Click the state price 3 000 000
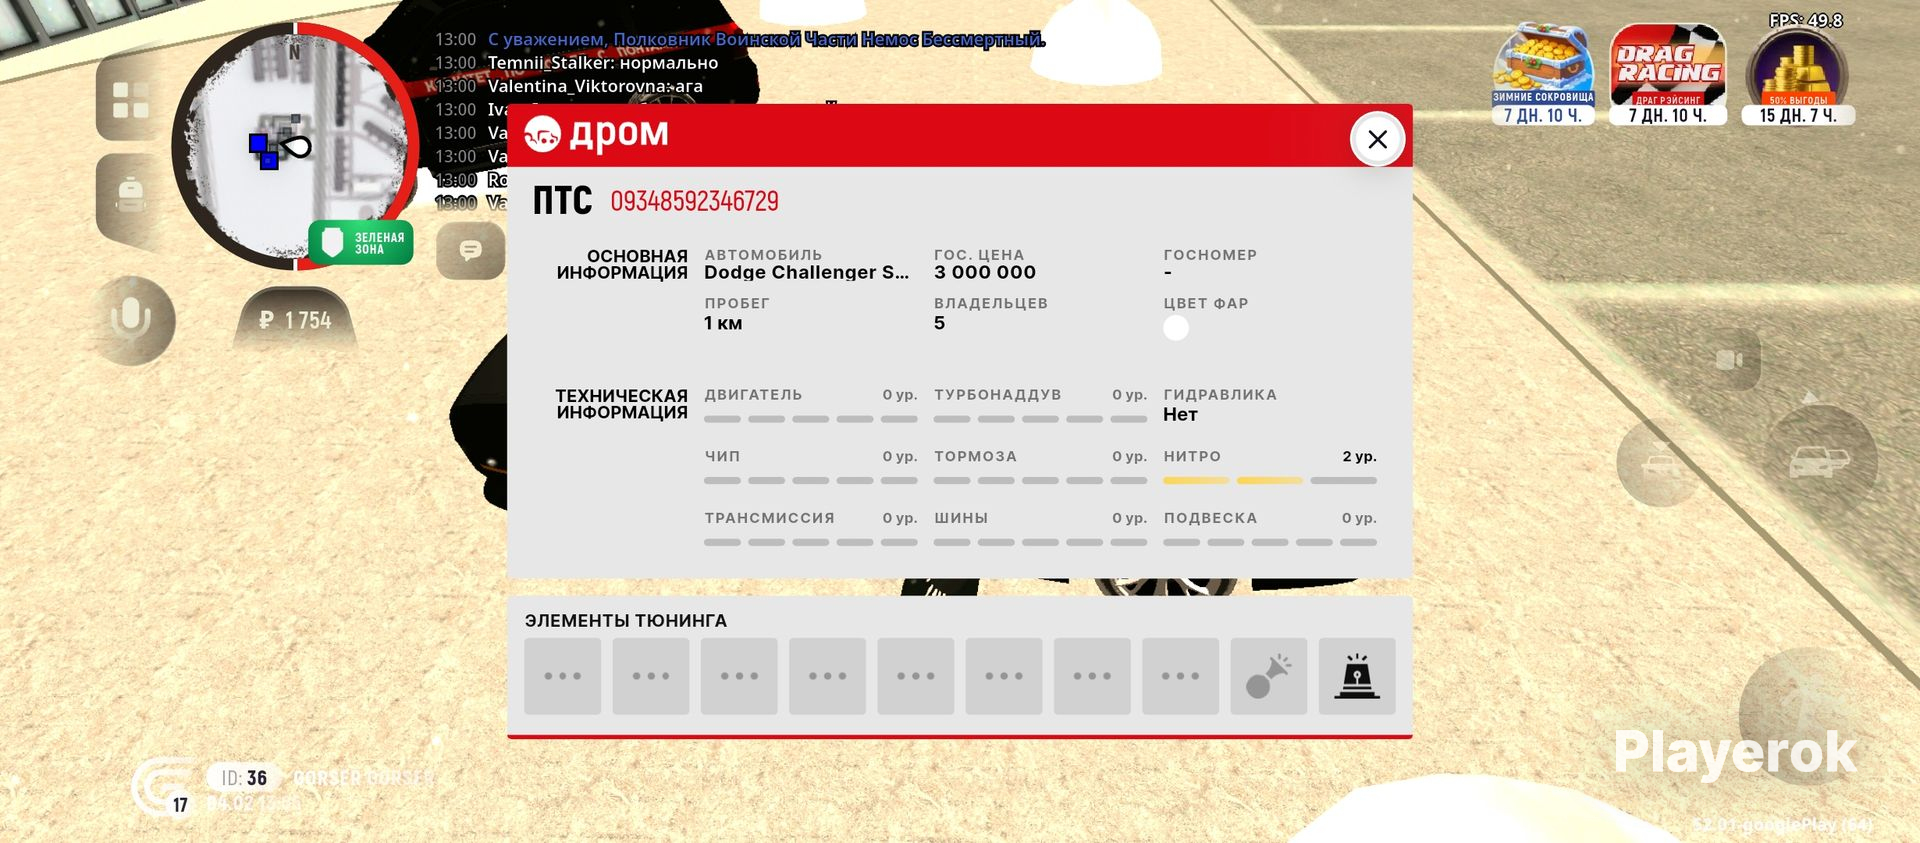This screenshot has height=843, width=1920. point(985,272)
